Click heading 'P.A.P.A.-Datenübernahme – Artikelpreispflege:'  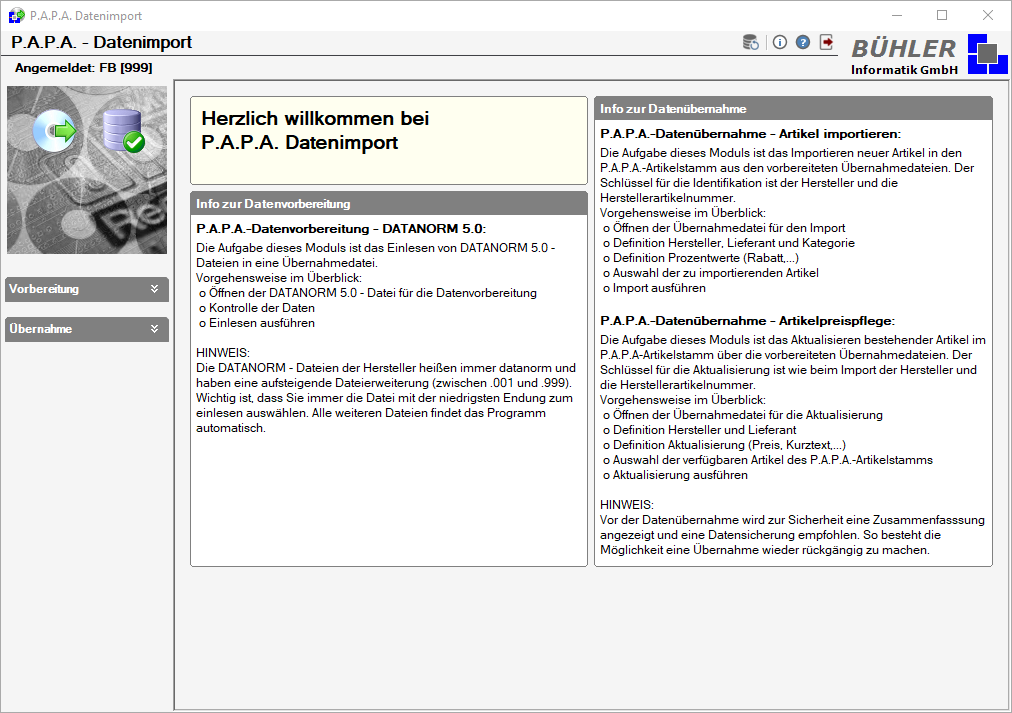click(747, 321)
